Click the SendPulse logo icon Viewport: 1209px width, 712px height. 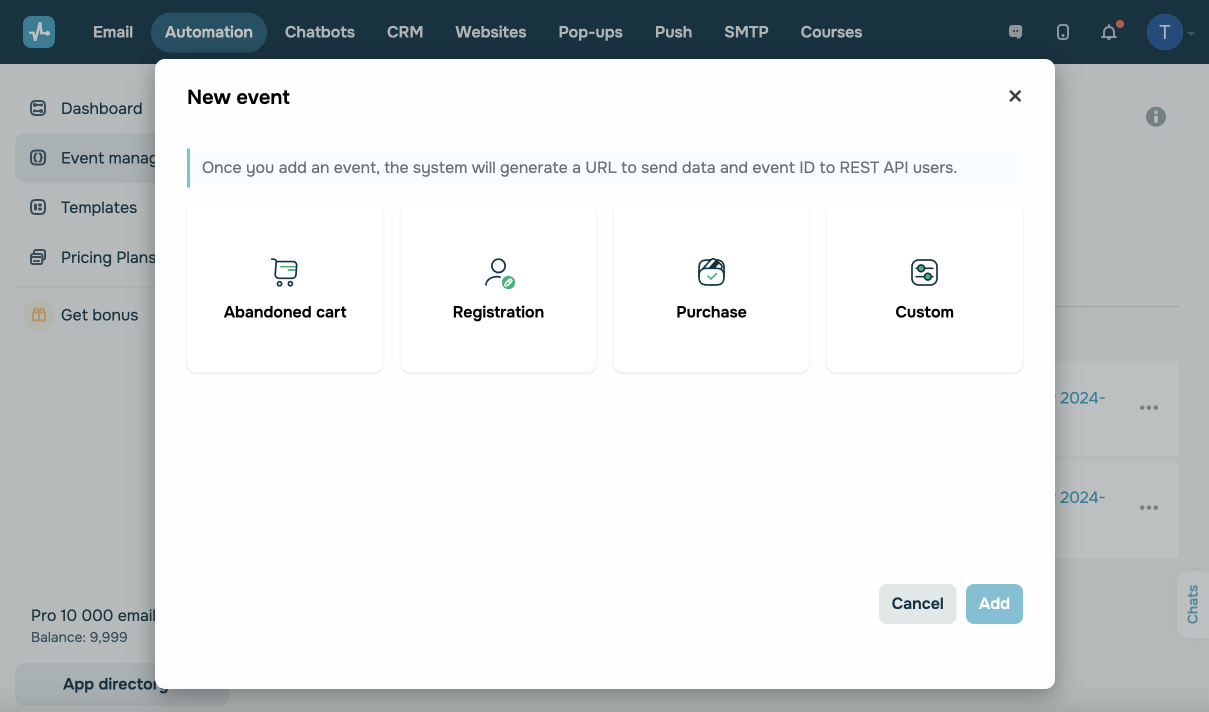click(39, 32)
